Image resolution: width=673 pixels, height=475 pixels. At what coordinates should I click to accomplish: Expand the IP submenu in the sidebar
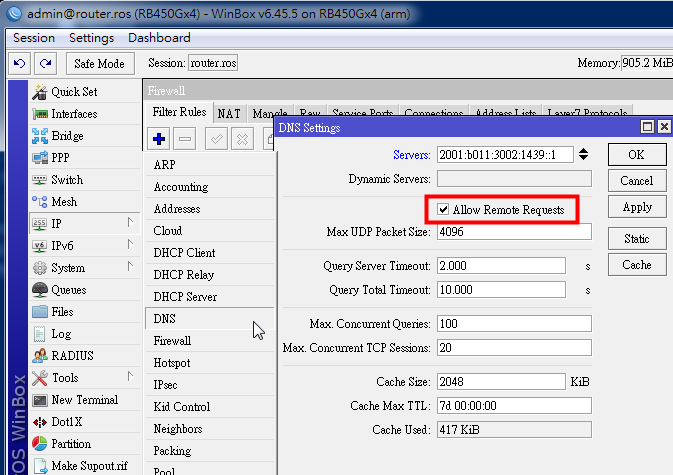tap(130, 223)
